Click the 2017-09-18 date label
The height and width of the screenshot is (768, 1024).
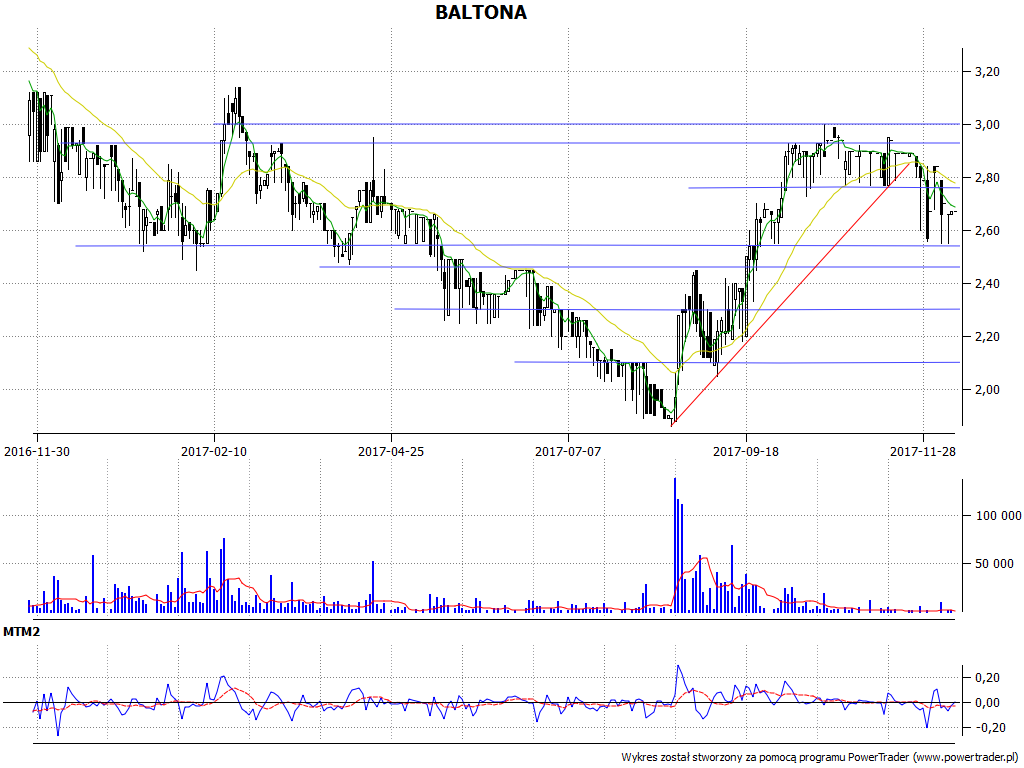[x=745, y=451]
